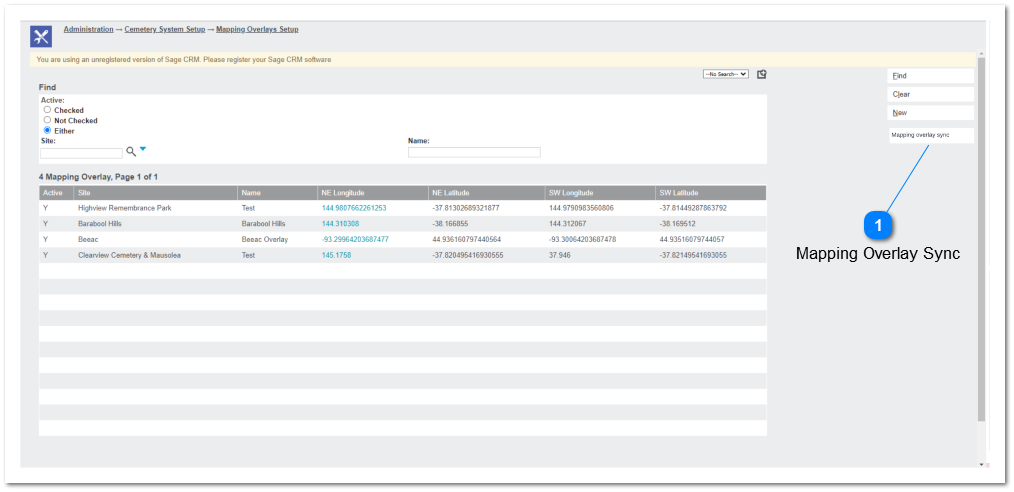Click 37.946 longitude cell
The height and width of the screenshot is (492, 1014).
coord(559,255)
